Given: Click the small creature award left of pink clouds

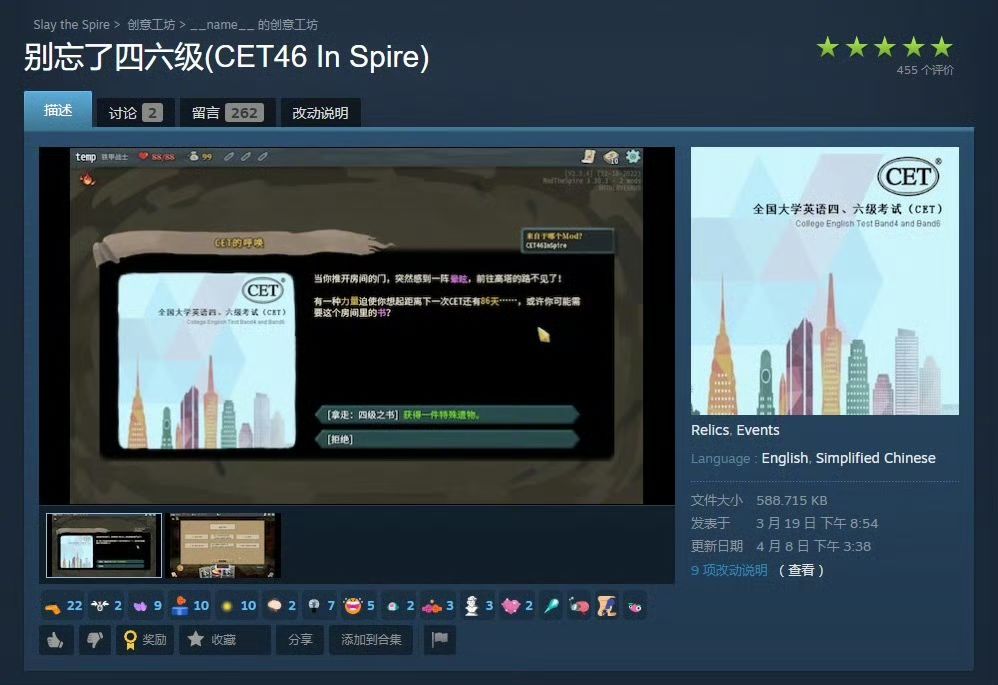Looking at the screenshot, I should (x=399, y=606).
